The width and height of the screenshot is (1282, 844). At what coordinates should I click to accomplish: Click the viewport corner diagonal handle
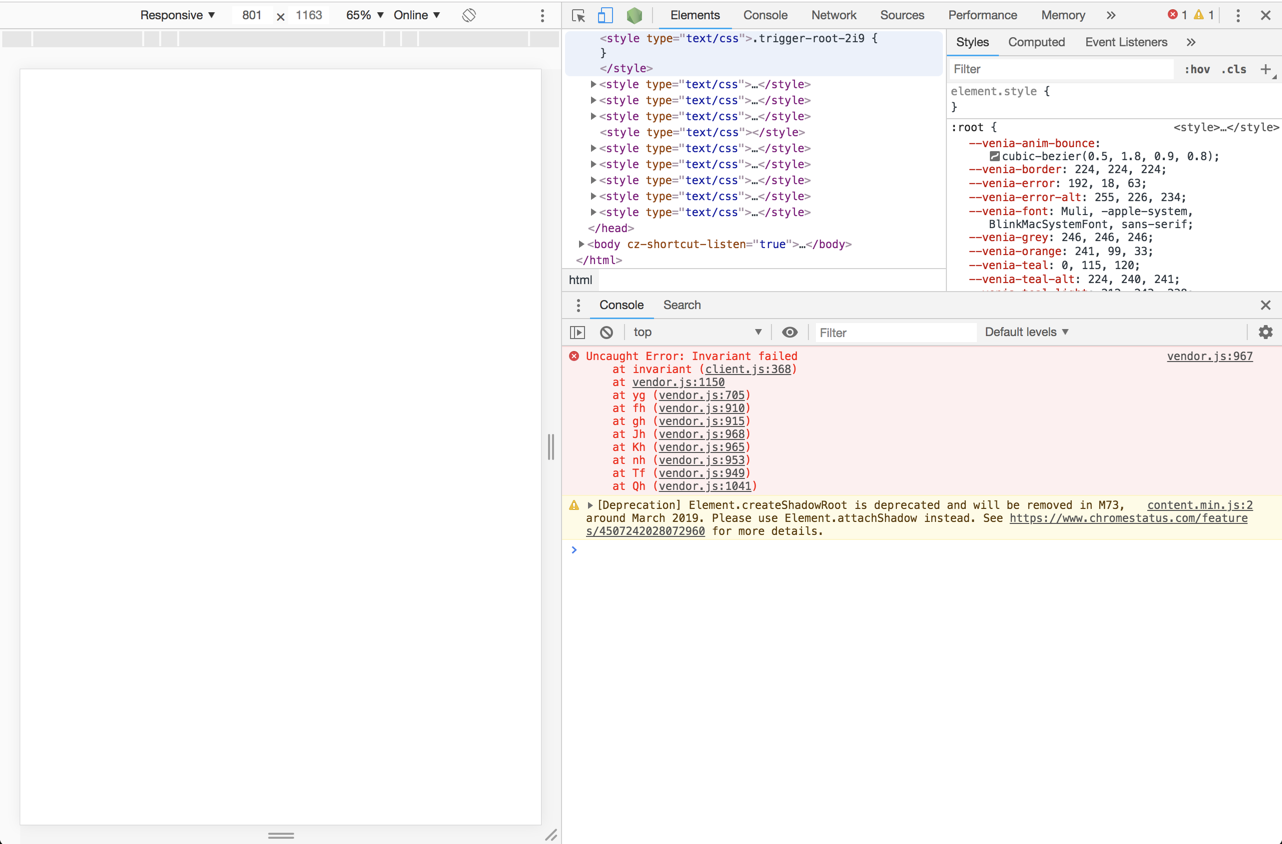(551, 835)
